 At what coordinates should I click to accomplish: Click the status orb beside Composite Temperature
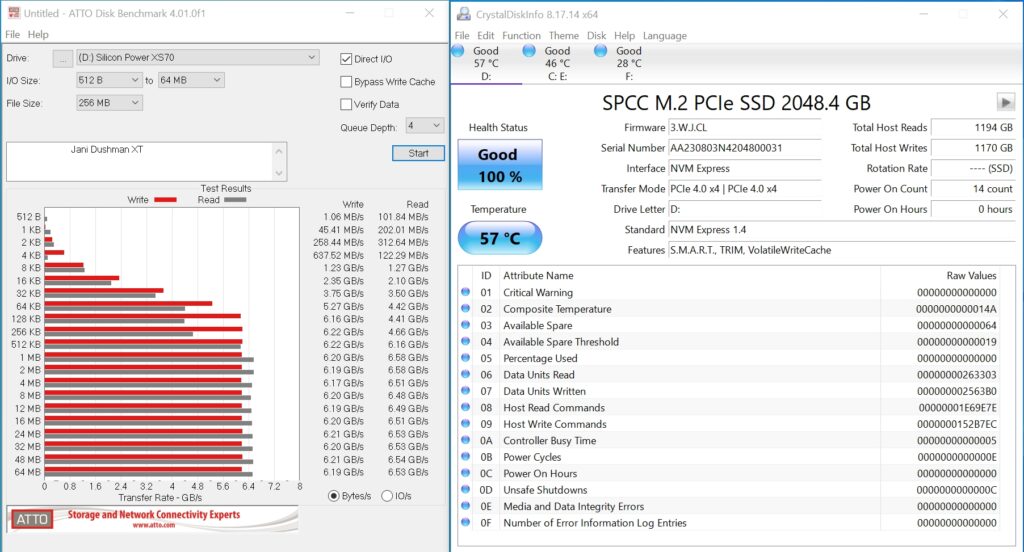coord(466,308)
